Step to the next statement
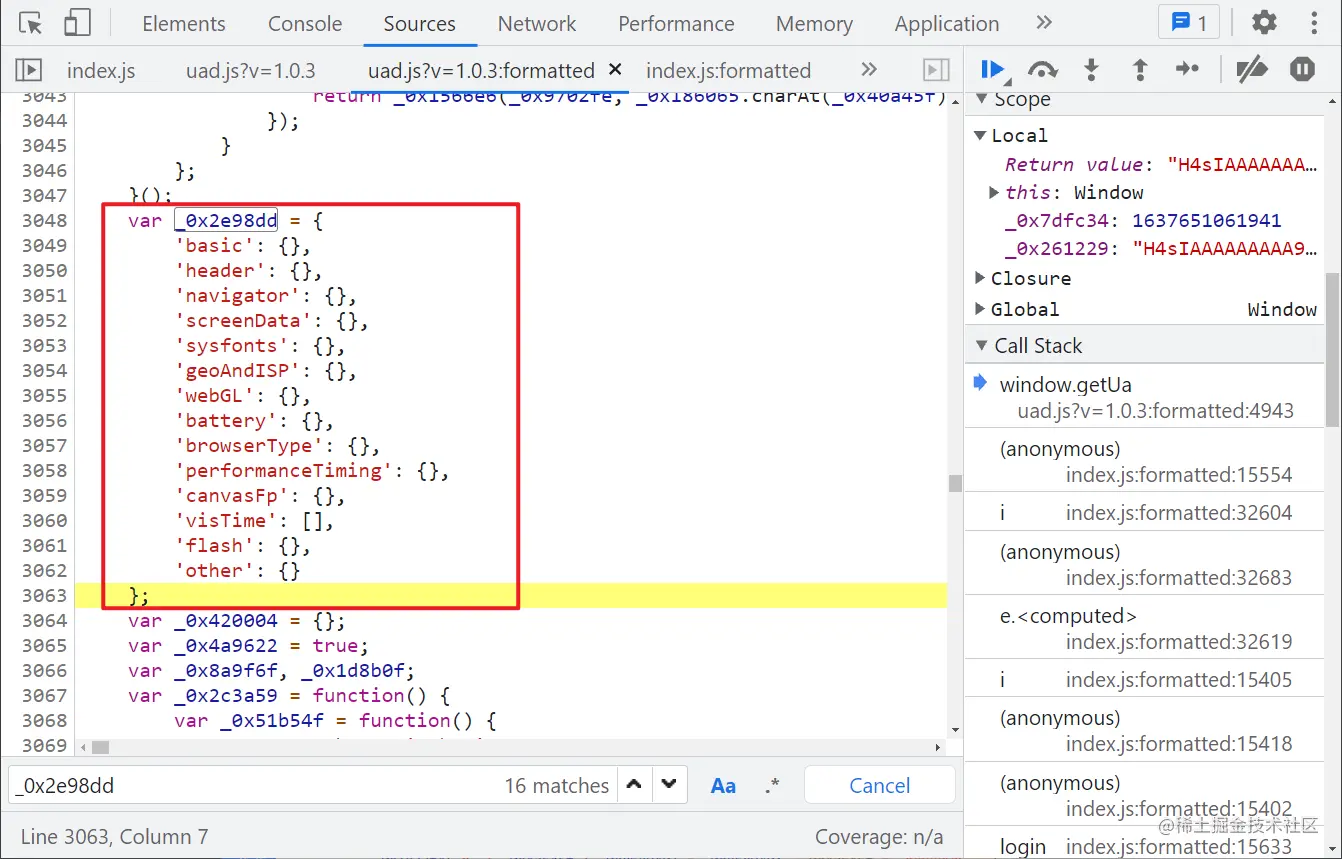Image resolution: width=1342 pixels, height=859 pixels. click(1187, 69)
